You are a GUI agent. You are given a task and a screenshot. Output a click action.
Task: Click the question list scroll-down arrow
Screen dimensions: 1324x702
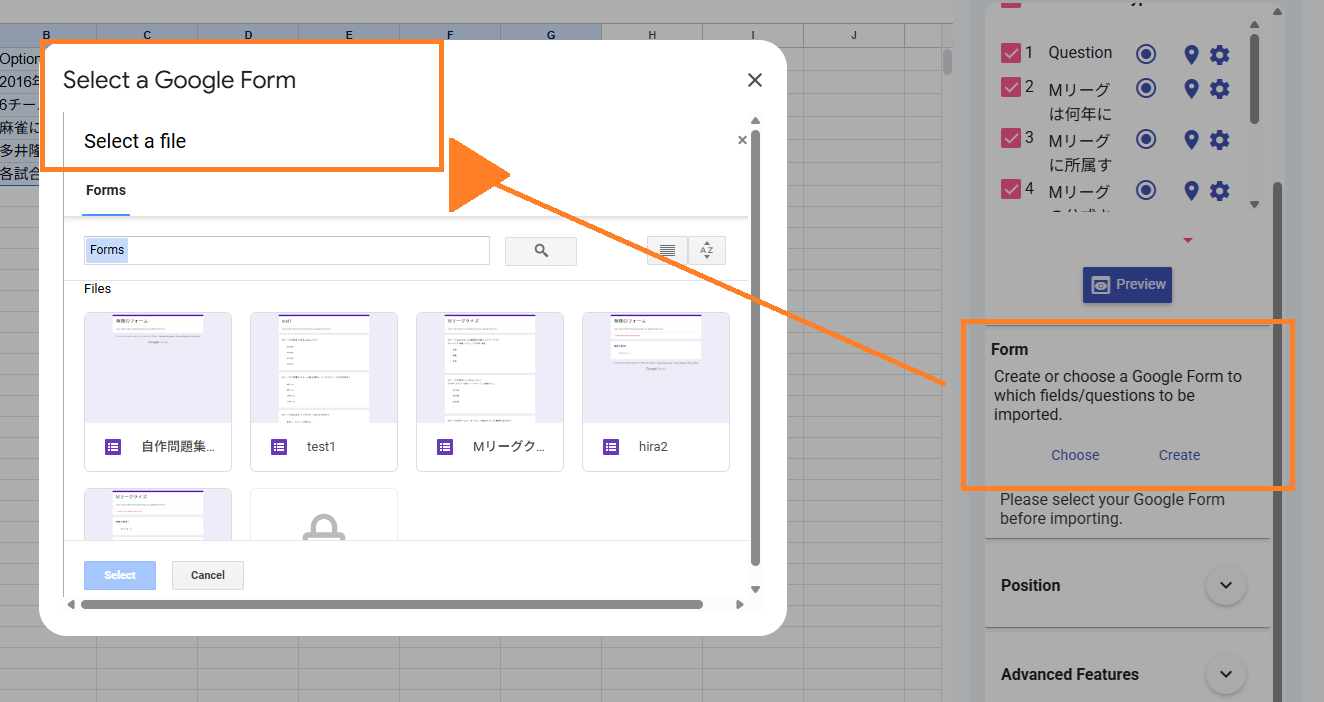pos(1255,204)
